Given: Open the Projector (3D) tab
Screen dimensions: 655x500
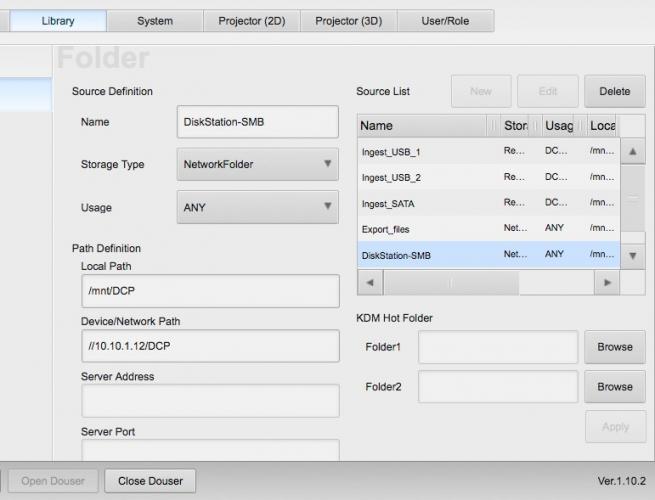Looking at the screenshot, I should point(349,21).
